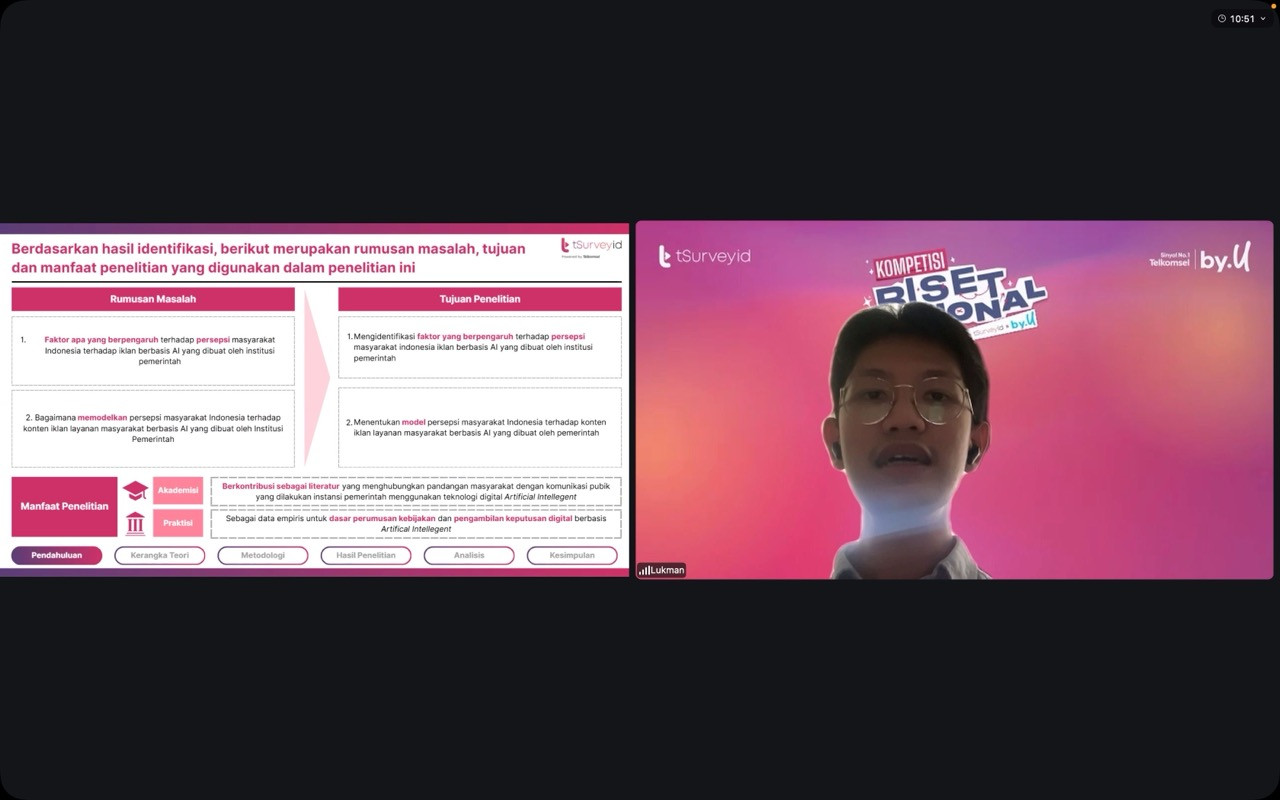Select Lukman's name label on the video
Image resolution: width=1280 pixels, height=800 pixels.
point(667,570)
